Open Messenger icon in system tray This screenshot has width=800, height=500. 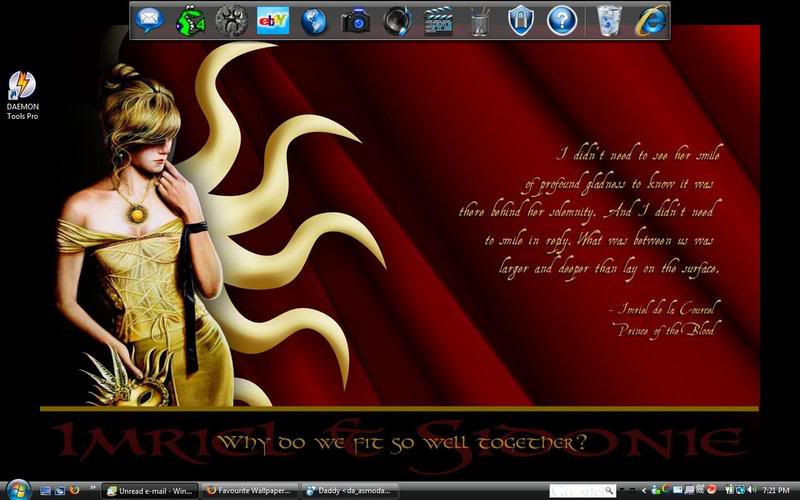(x=656, y=490)
